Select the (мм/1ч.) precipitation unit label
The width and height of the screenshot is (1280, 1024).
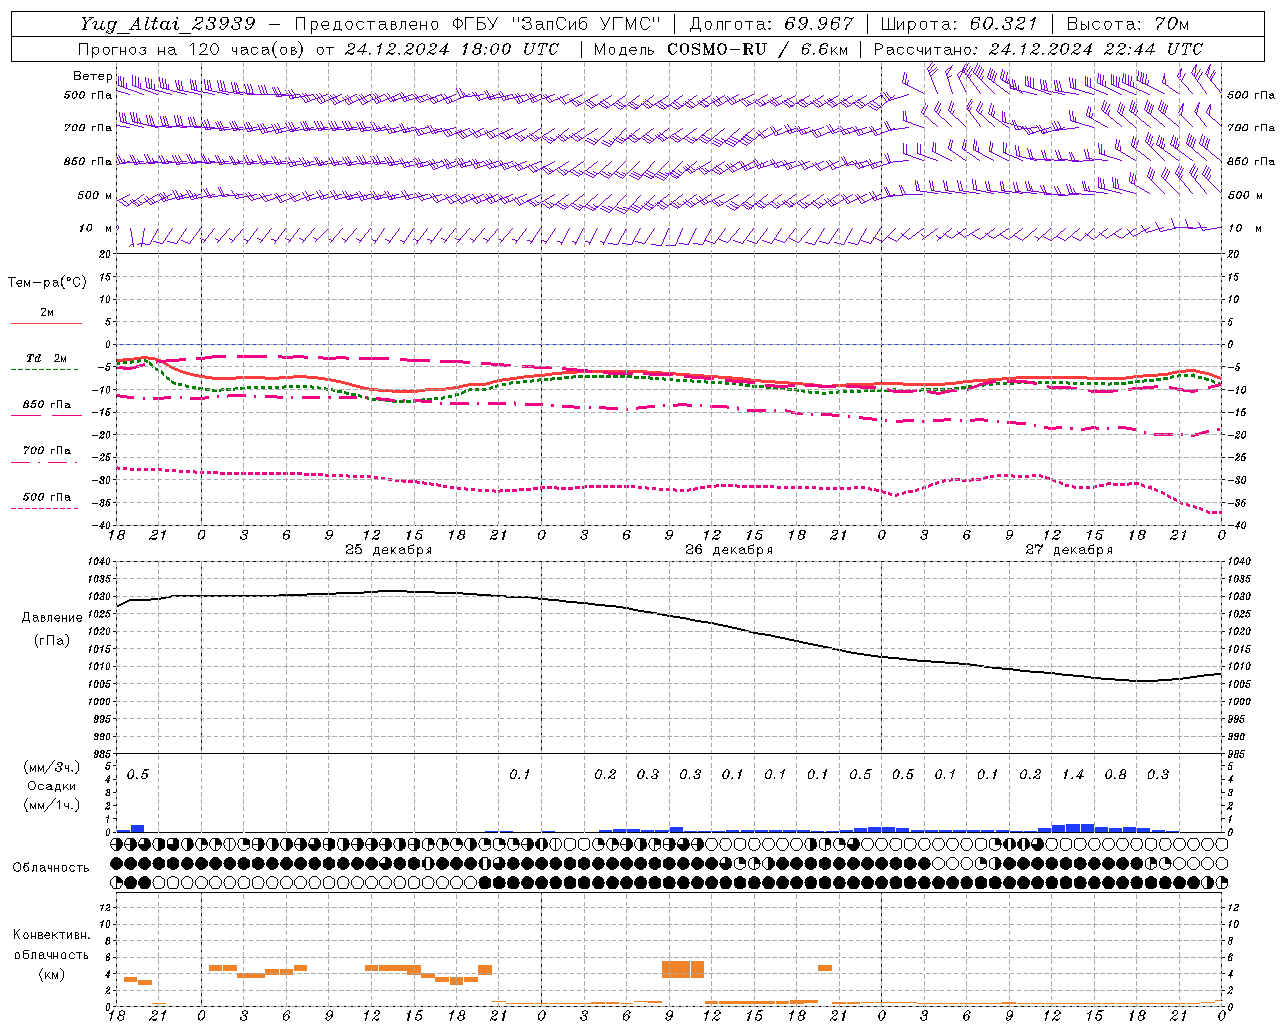tap(52, 805)
